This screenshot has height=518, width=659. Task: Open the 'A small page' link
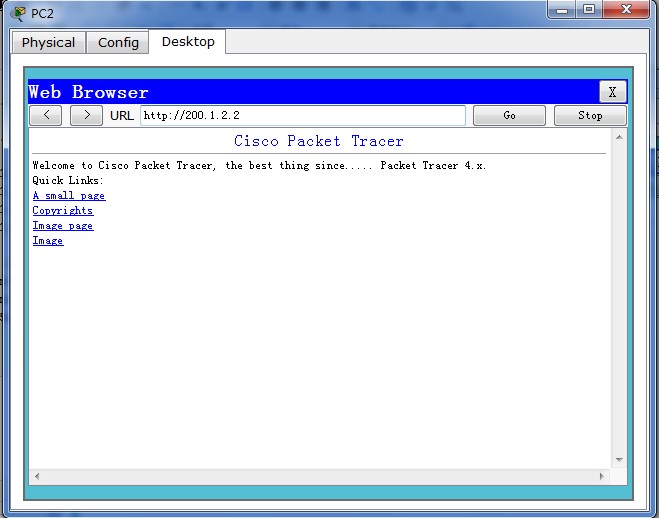(x=69, y=196)
